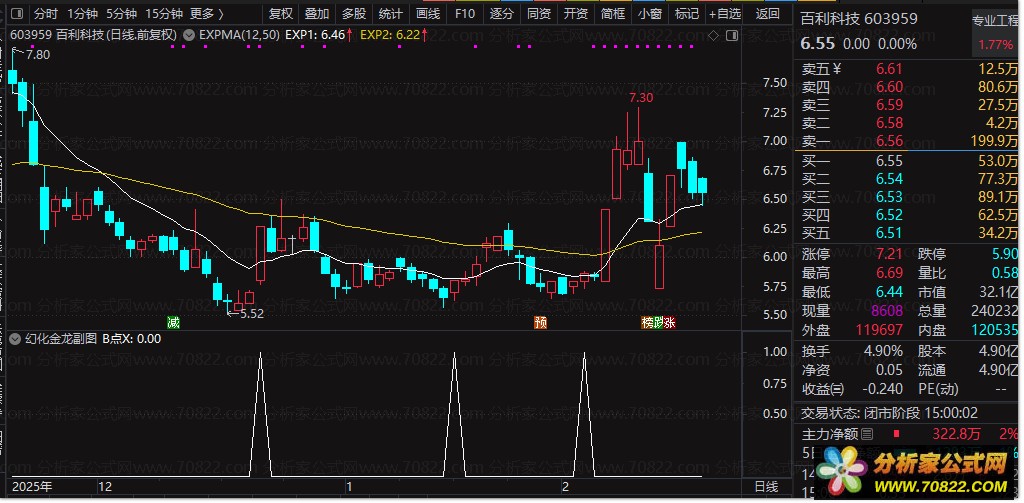
Task: Select the 15分钟 period
Action: point(163,14)
